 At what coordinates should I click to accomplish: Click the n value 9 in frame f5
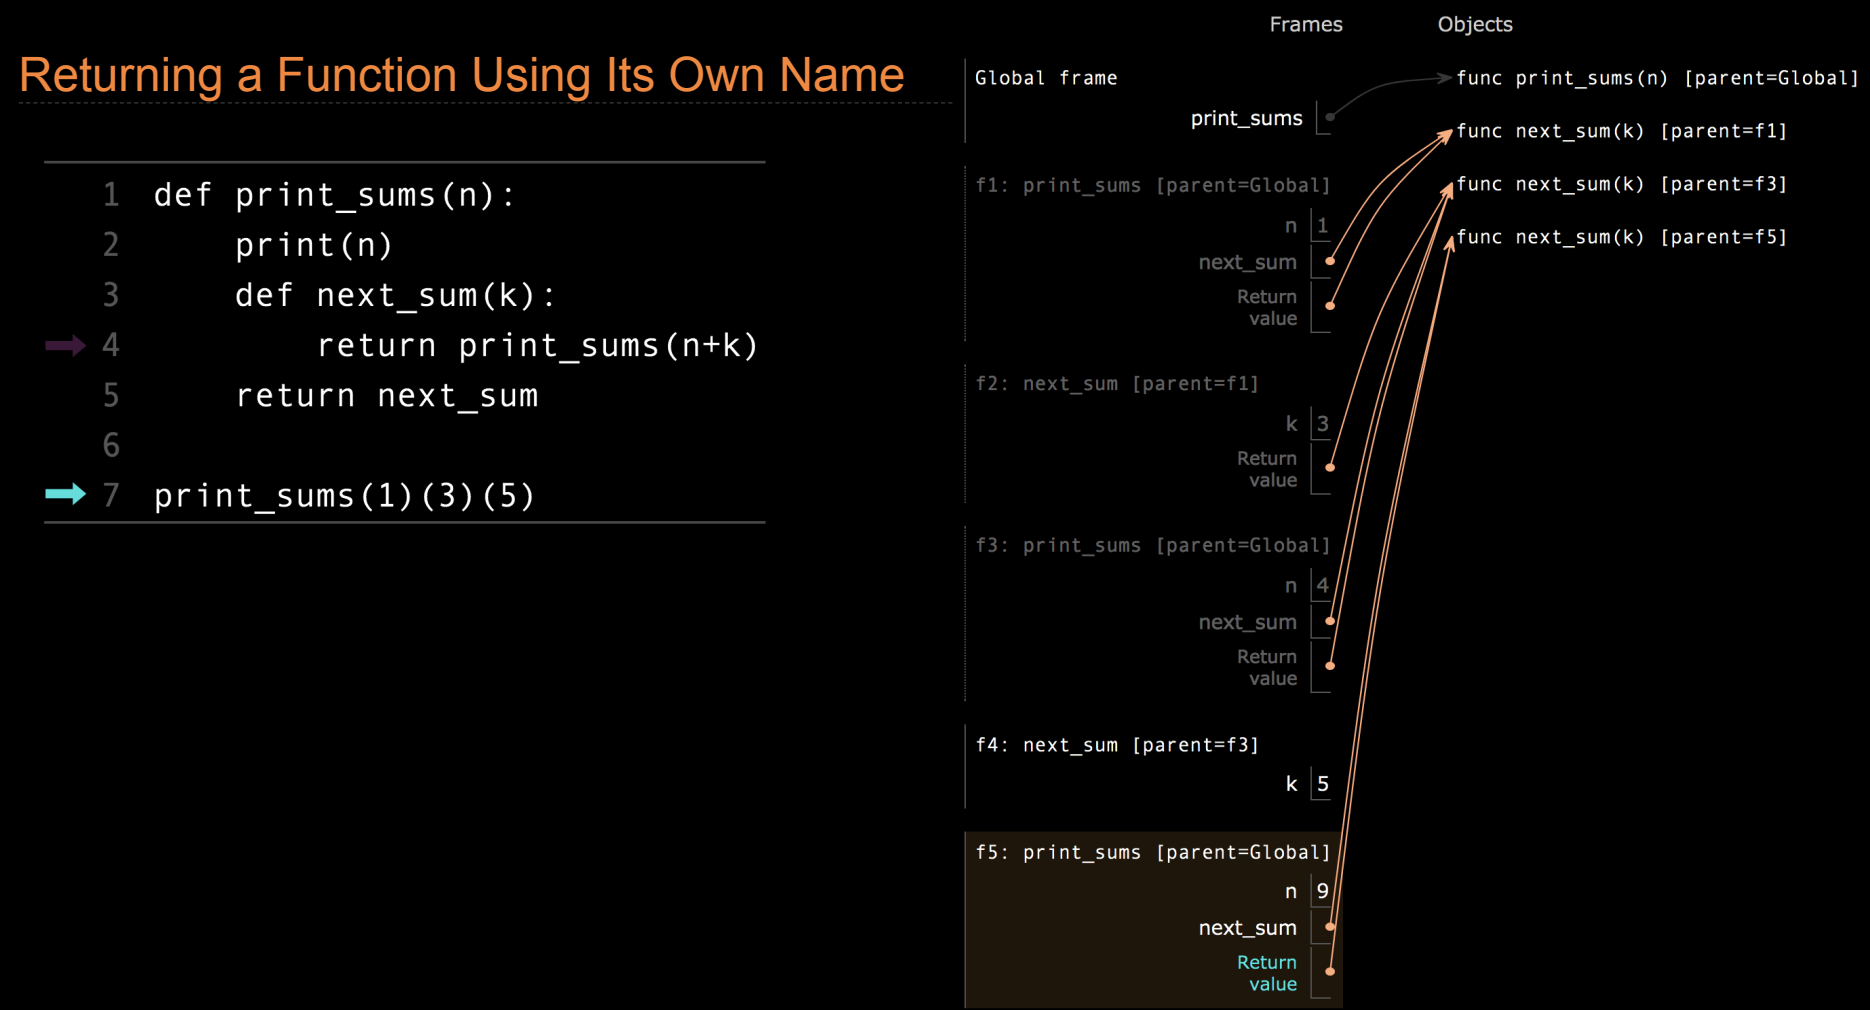click(1322, 891)
